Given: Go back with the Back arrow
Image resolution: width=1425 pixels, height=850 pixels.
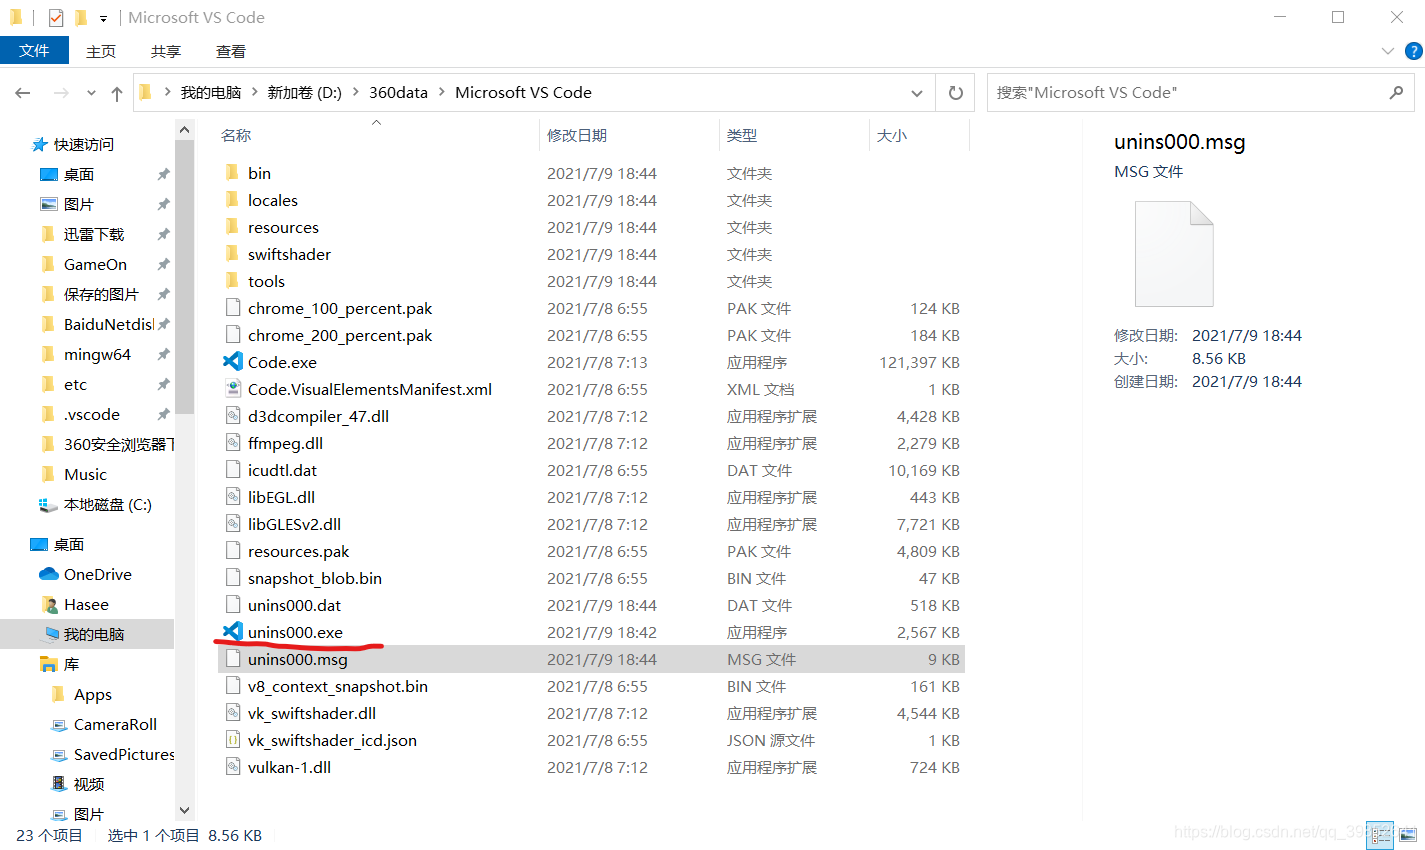Looking at the screenshot, I should (23, 93).
